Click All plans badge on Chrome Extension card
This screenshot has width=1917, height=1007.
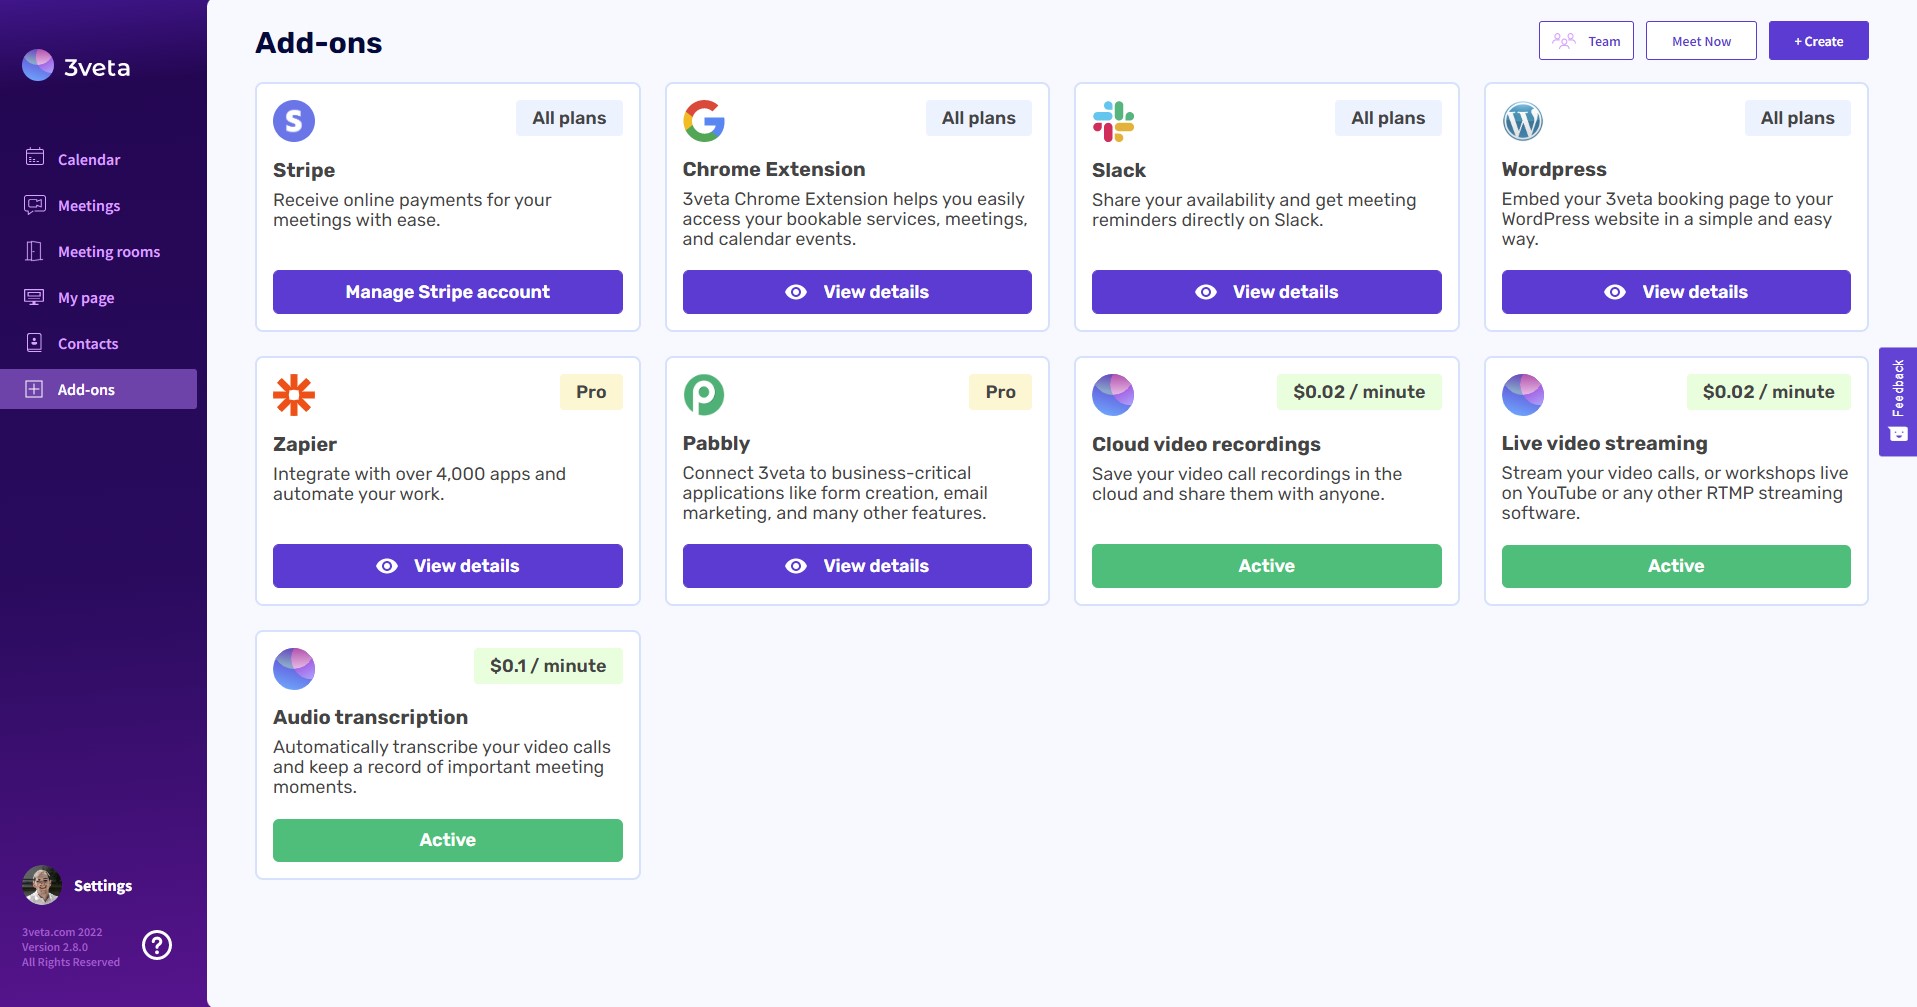979,118
